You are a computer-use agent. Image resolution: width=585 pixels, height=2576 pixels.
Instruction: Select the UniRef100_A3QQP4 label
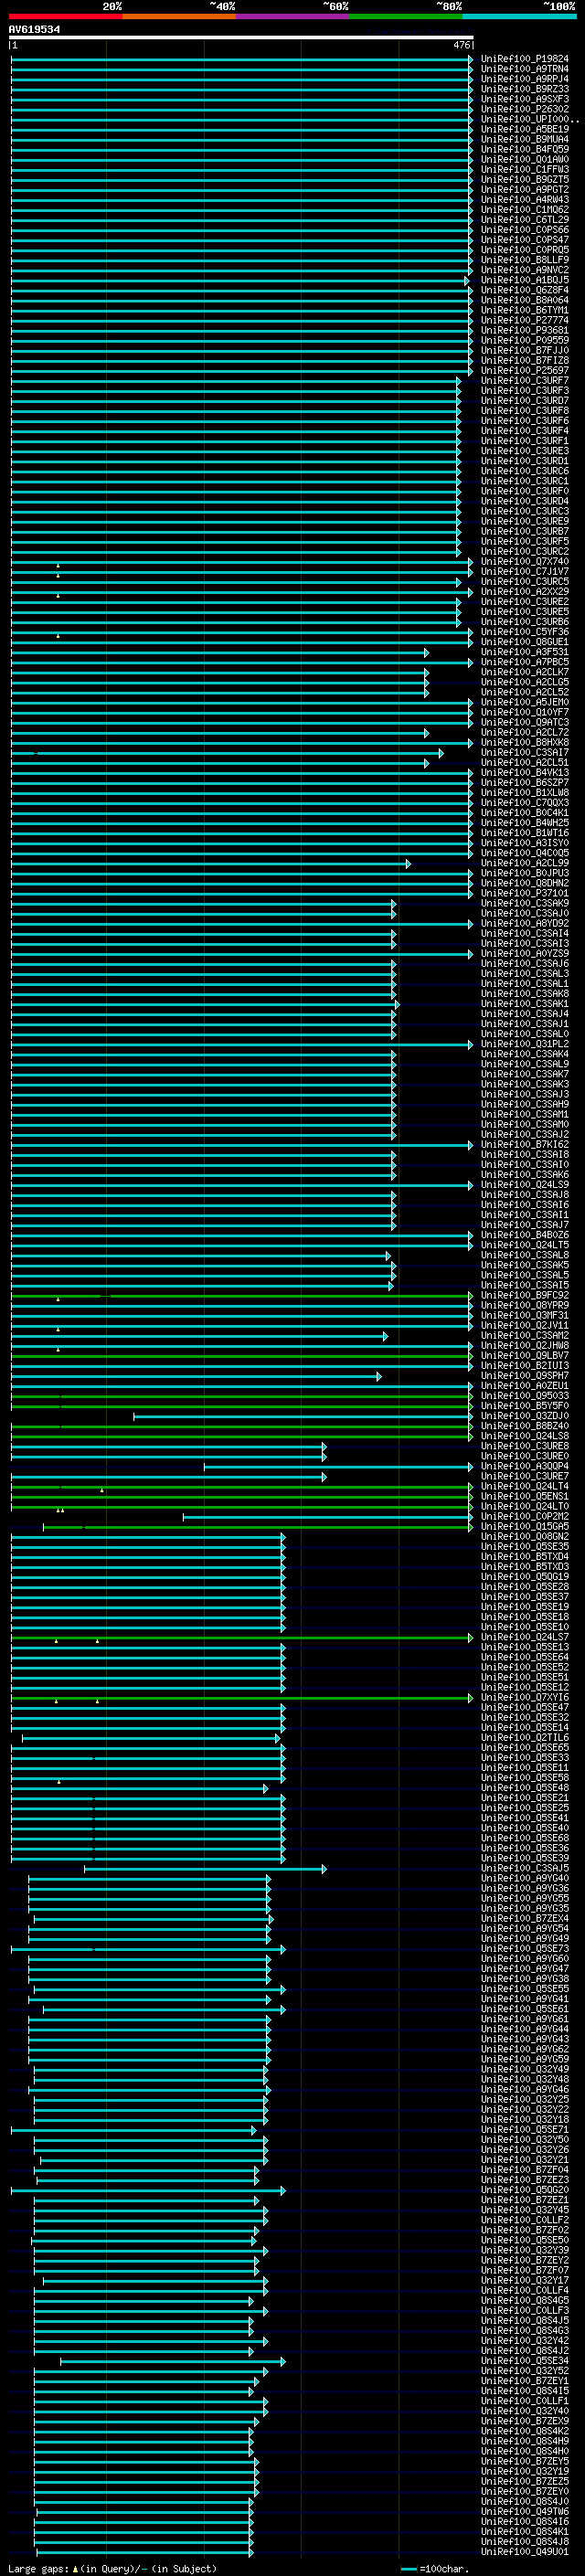tap(524, 1466)
